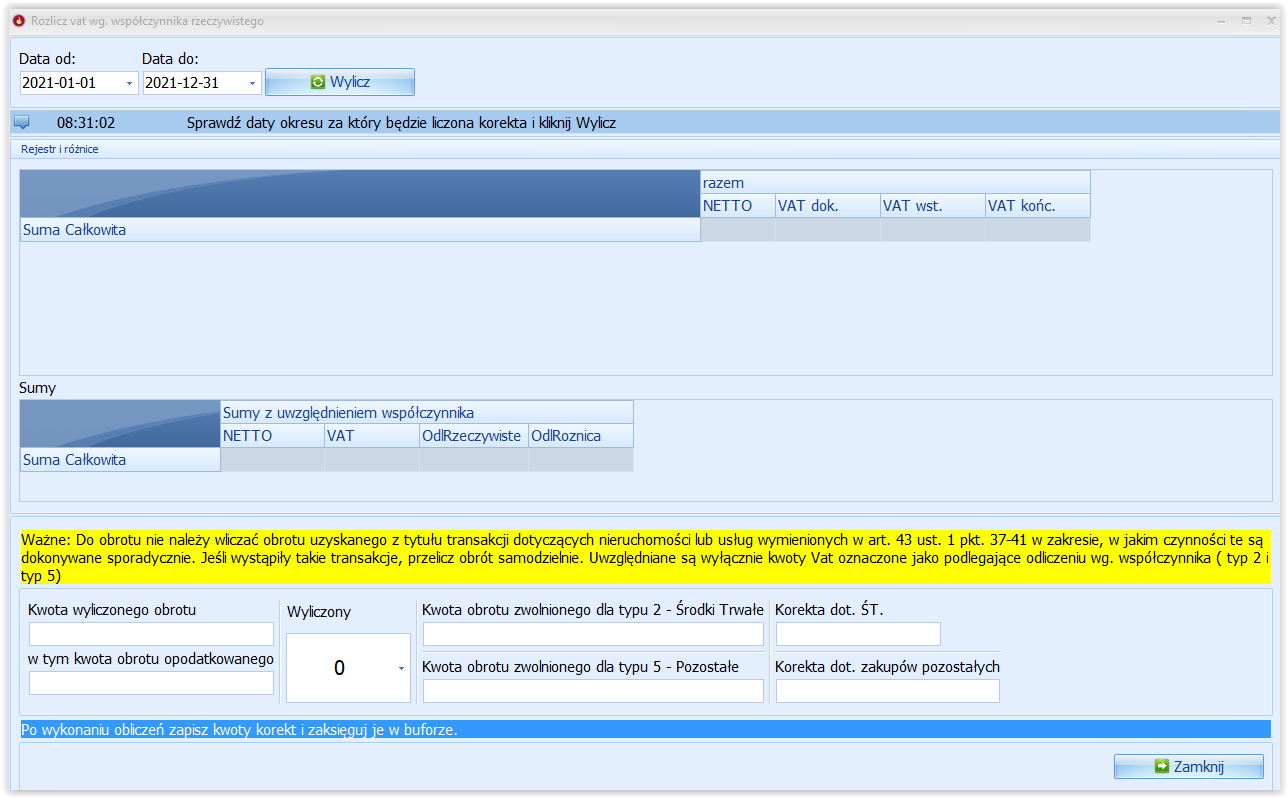1288x798 pixels.
Task: Focus the Korekta dot. ŚT. field
Action: (858, 634)
